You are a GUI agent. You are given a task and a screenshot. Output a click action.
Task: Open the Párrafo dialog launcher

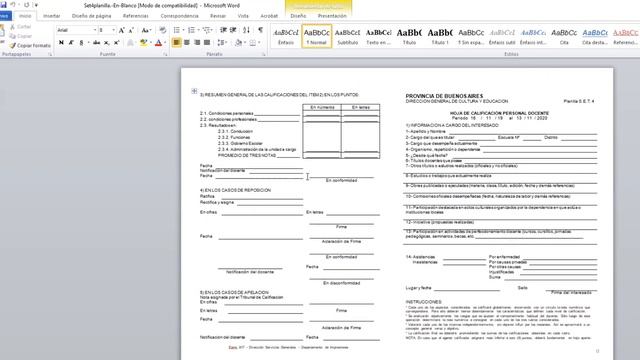click(264, 54)
